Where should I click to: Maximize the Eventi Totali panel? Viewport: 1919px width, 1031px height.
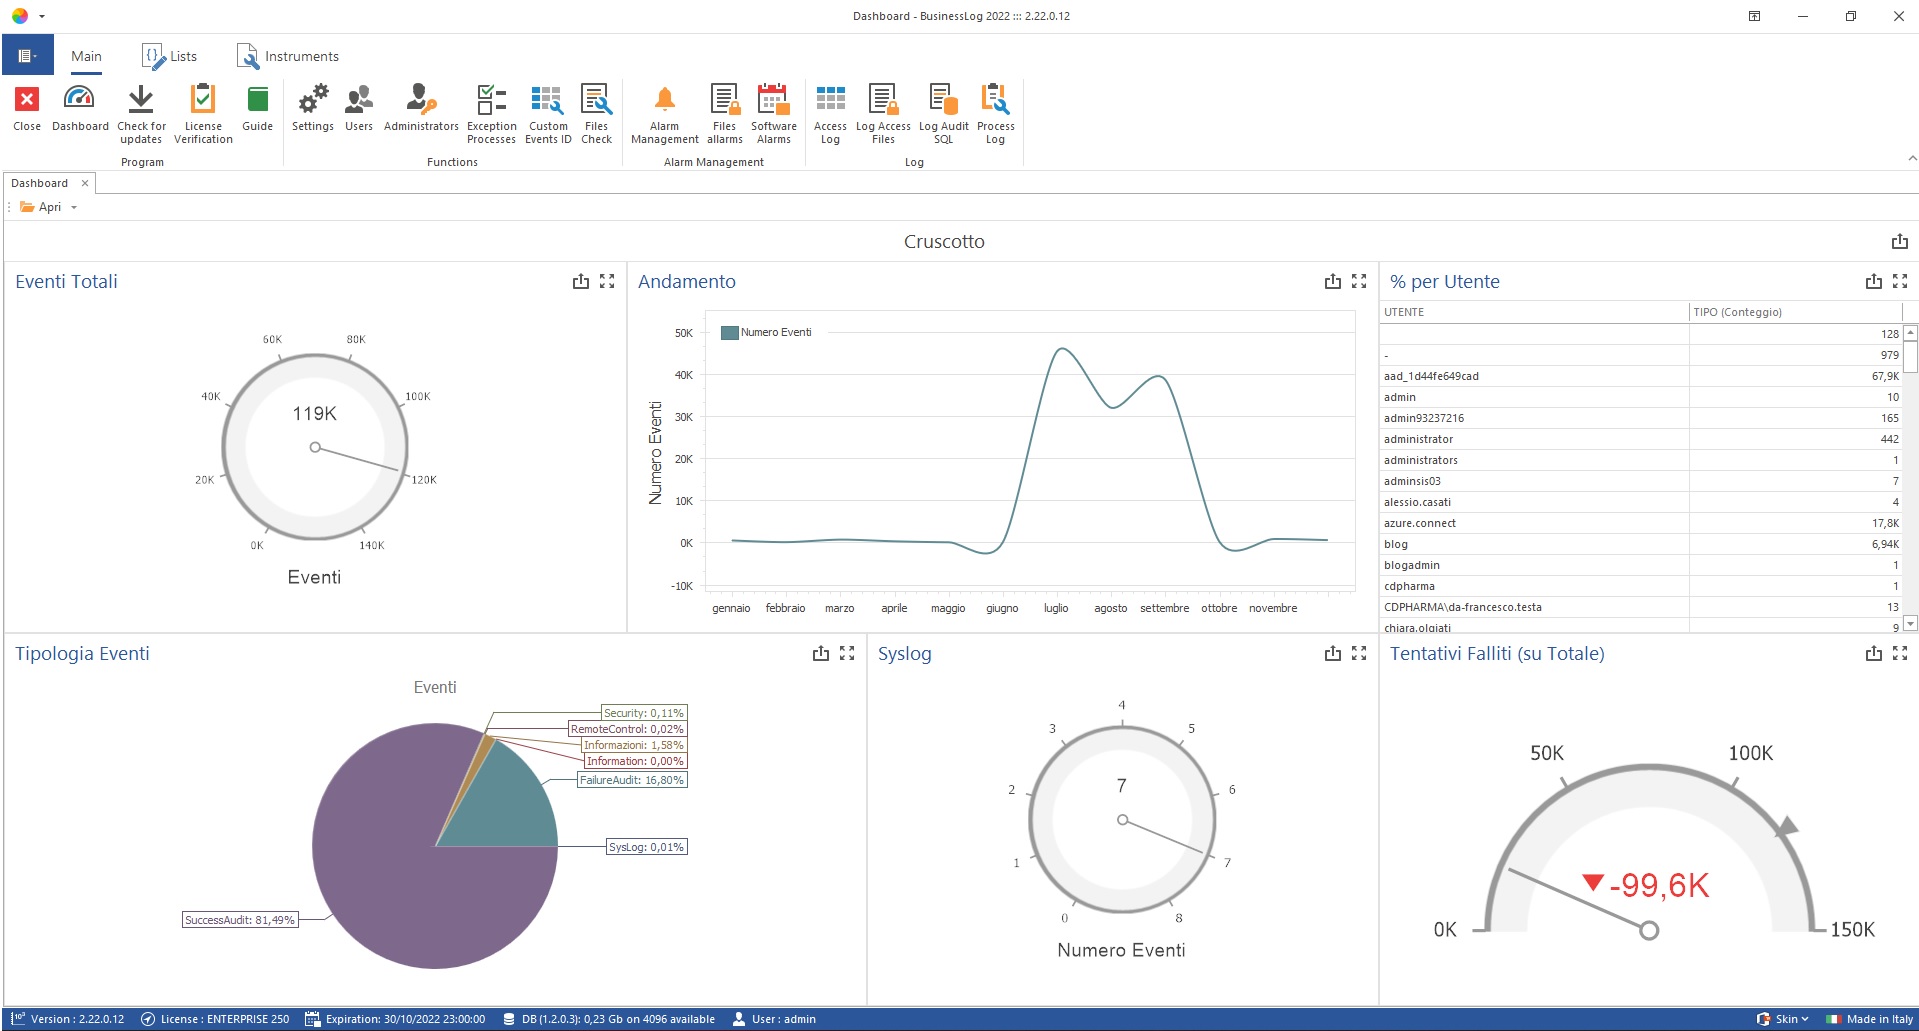[607, 282]
